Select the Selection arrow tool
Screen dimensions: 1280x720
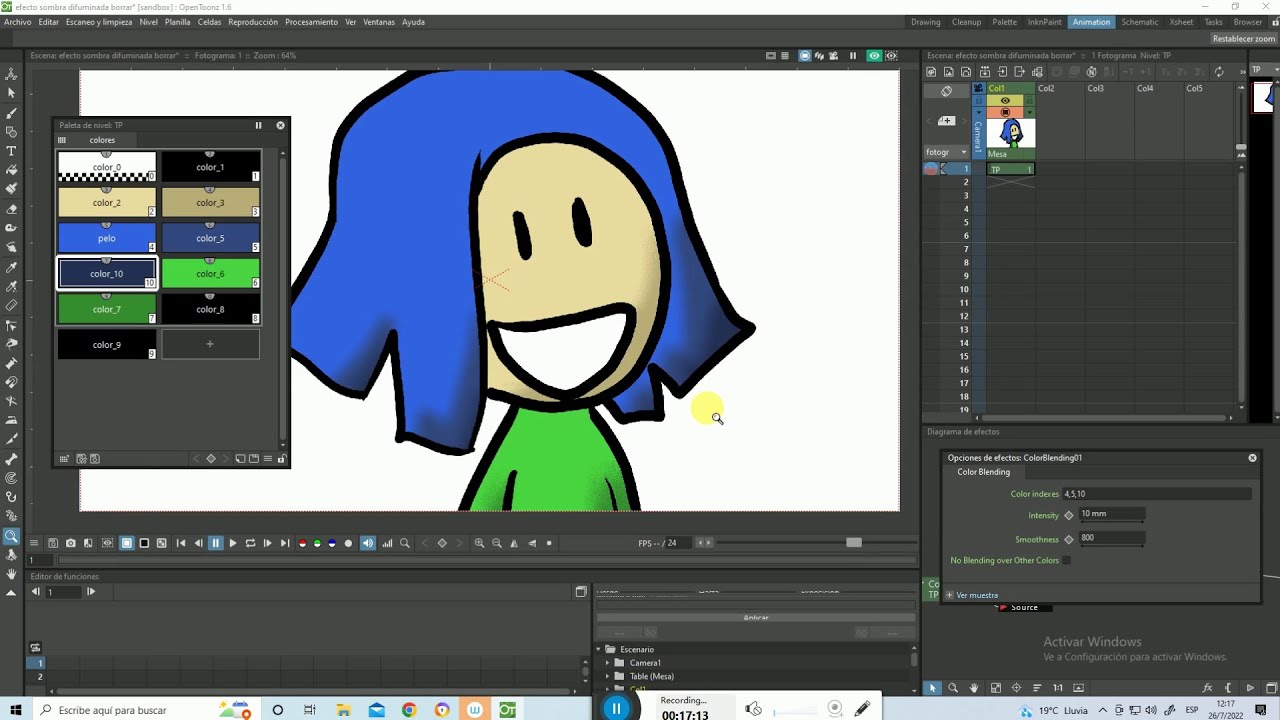click(x=11, y=93)
